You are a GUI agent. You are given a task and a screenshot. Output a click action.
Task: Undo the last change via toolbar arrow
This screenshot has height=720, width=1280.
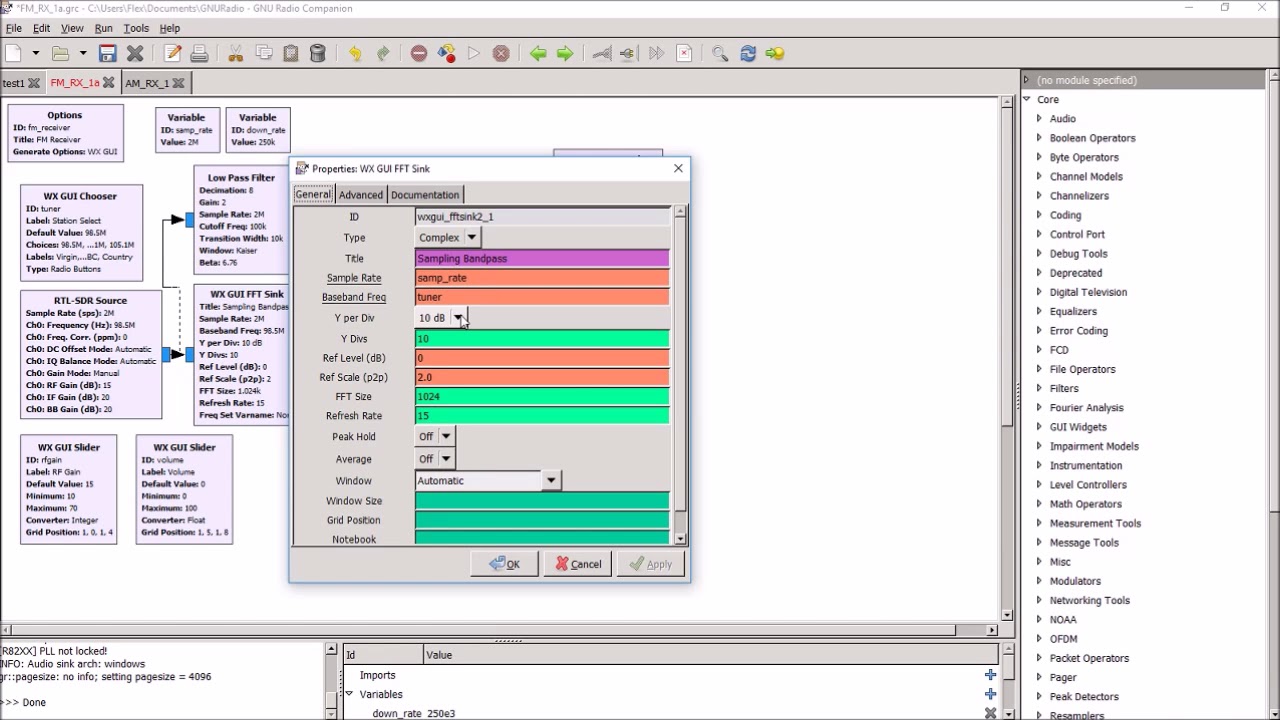click(x=355, y=53)
